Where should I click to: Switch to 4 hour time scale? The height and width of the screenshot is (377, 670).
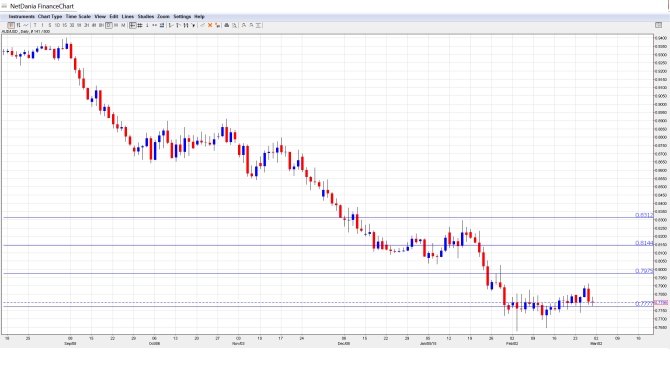pyautogui.click(x=94, y=26)
